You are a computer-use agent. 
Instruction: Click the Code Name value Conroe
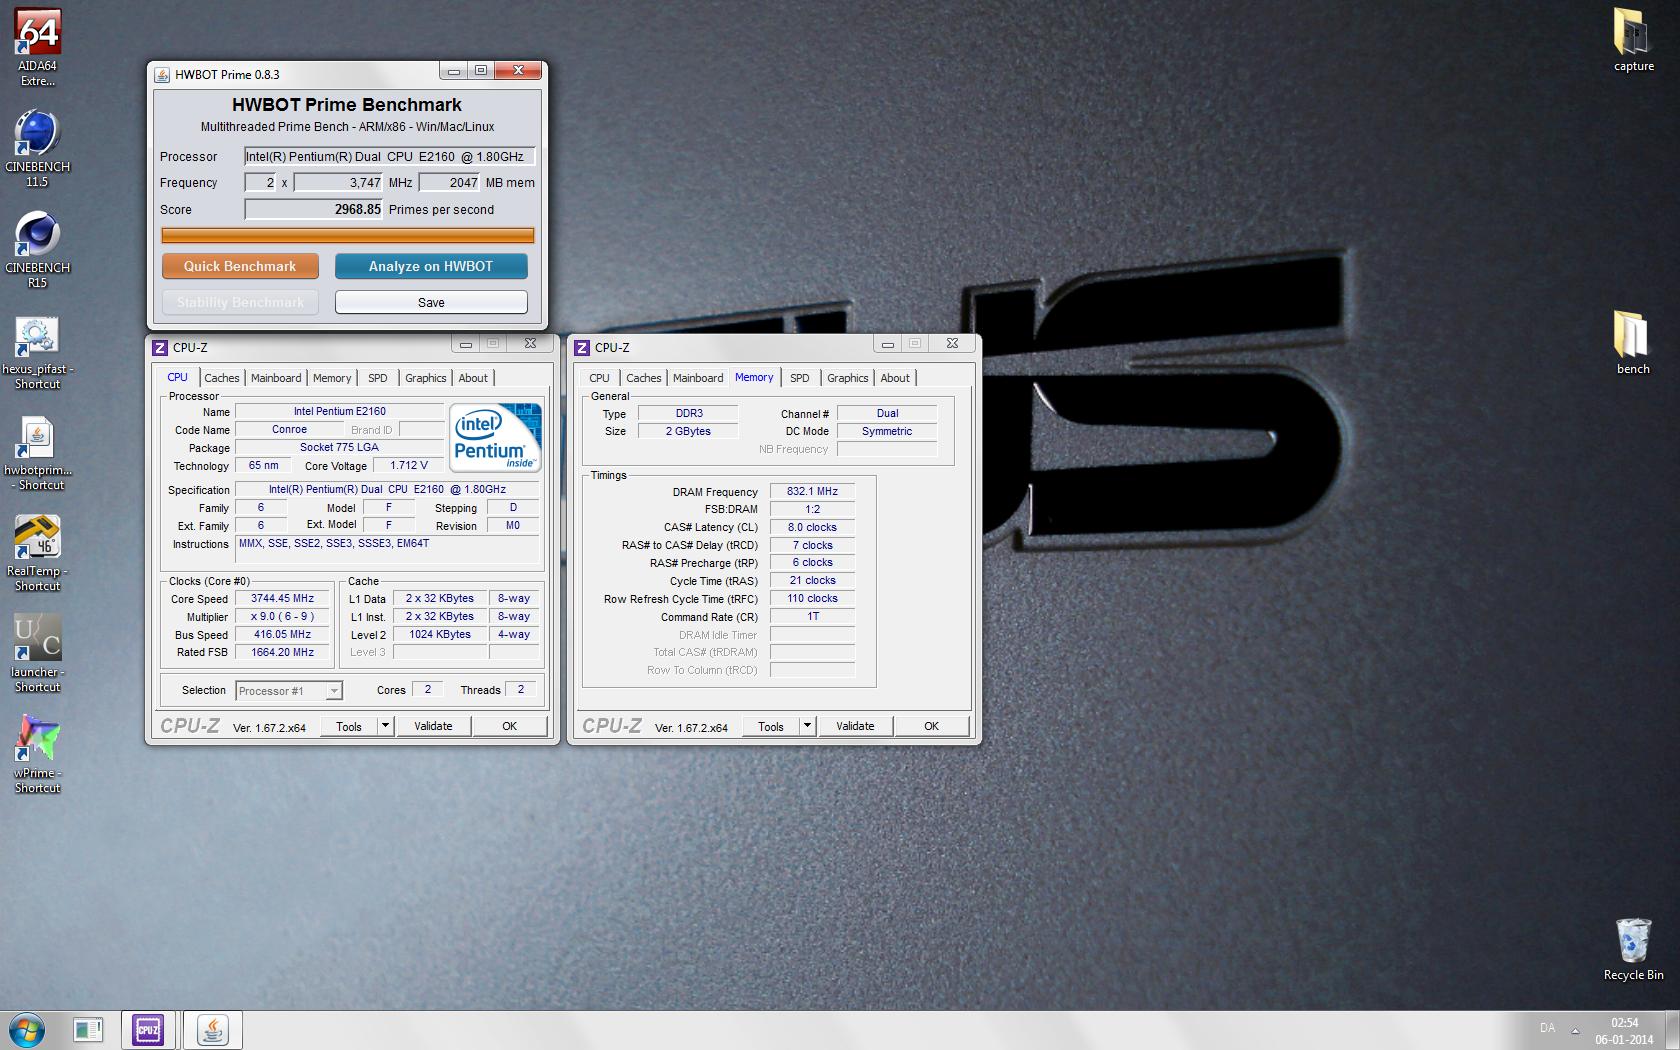289,430
